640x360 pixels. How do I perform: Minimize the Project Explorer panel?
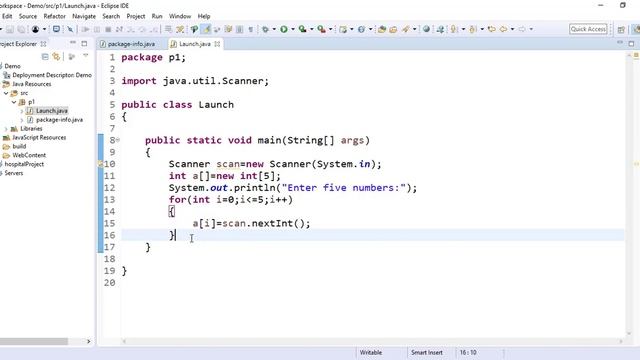73,42
